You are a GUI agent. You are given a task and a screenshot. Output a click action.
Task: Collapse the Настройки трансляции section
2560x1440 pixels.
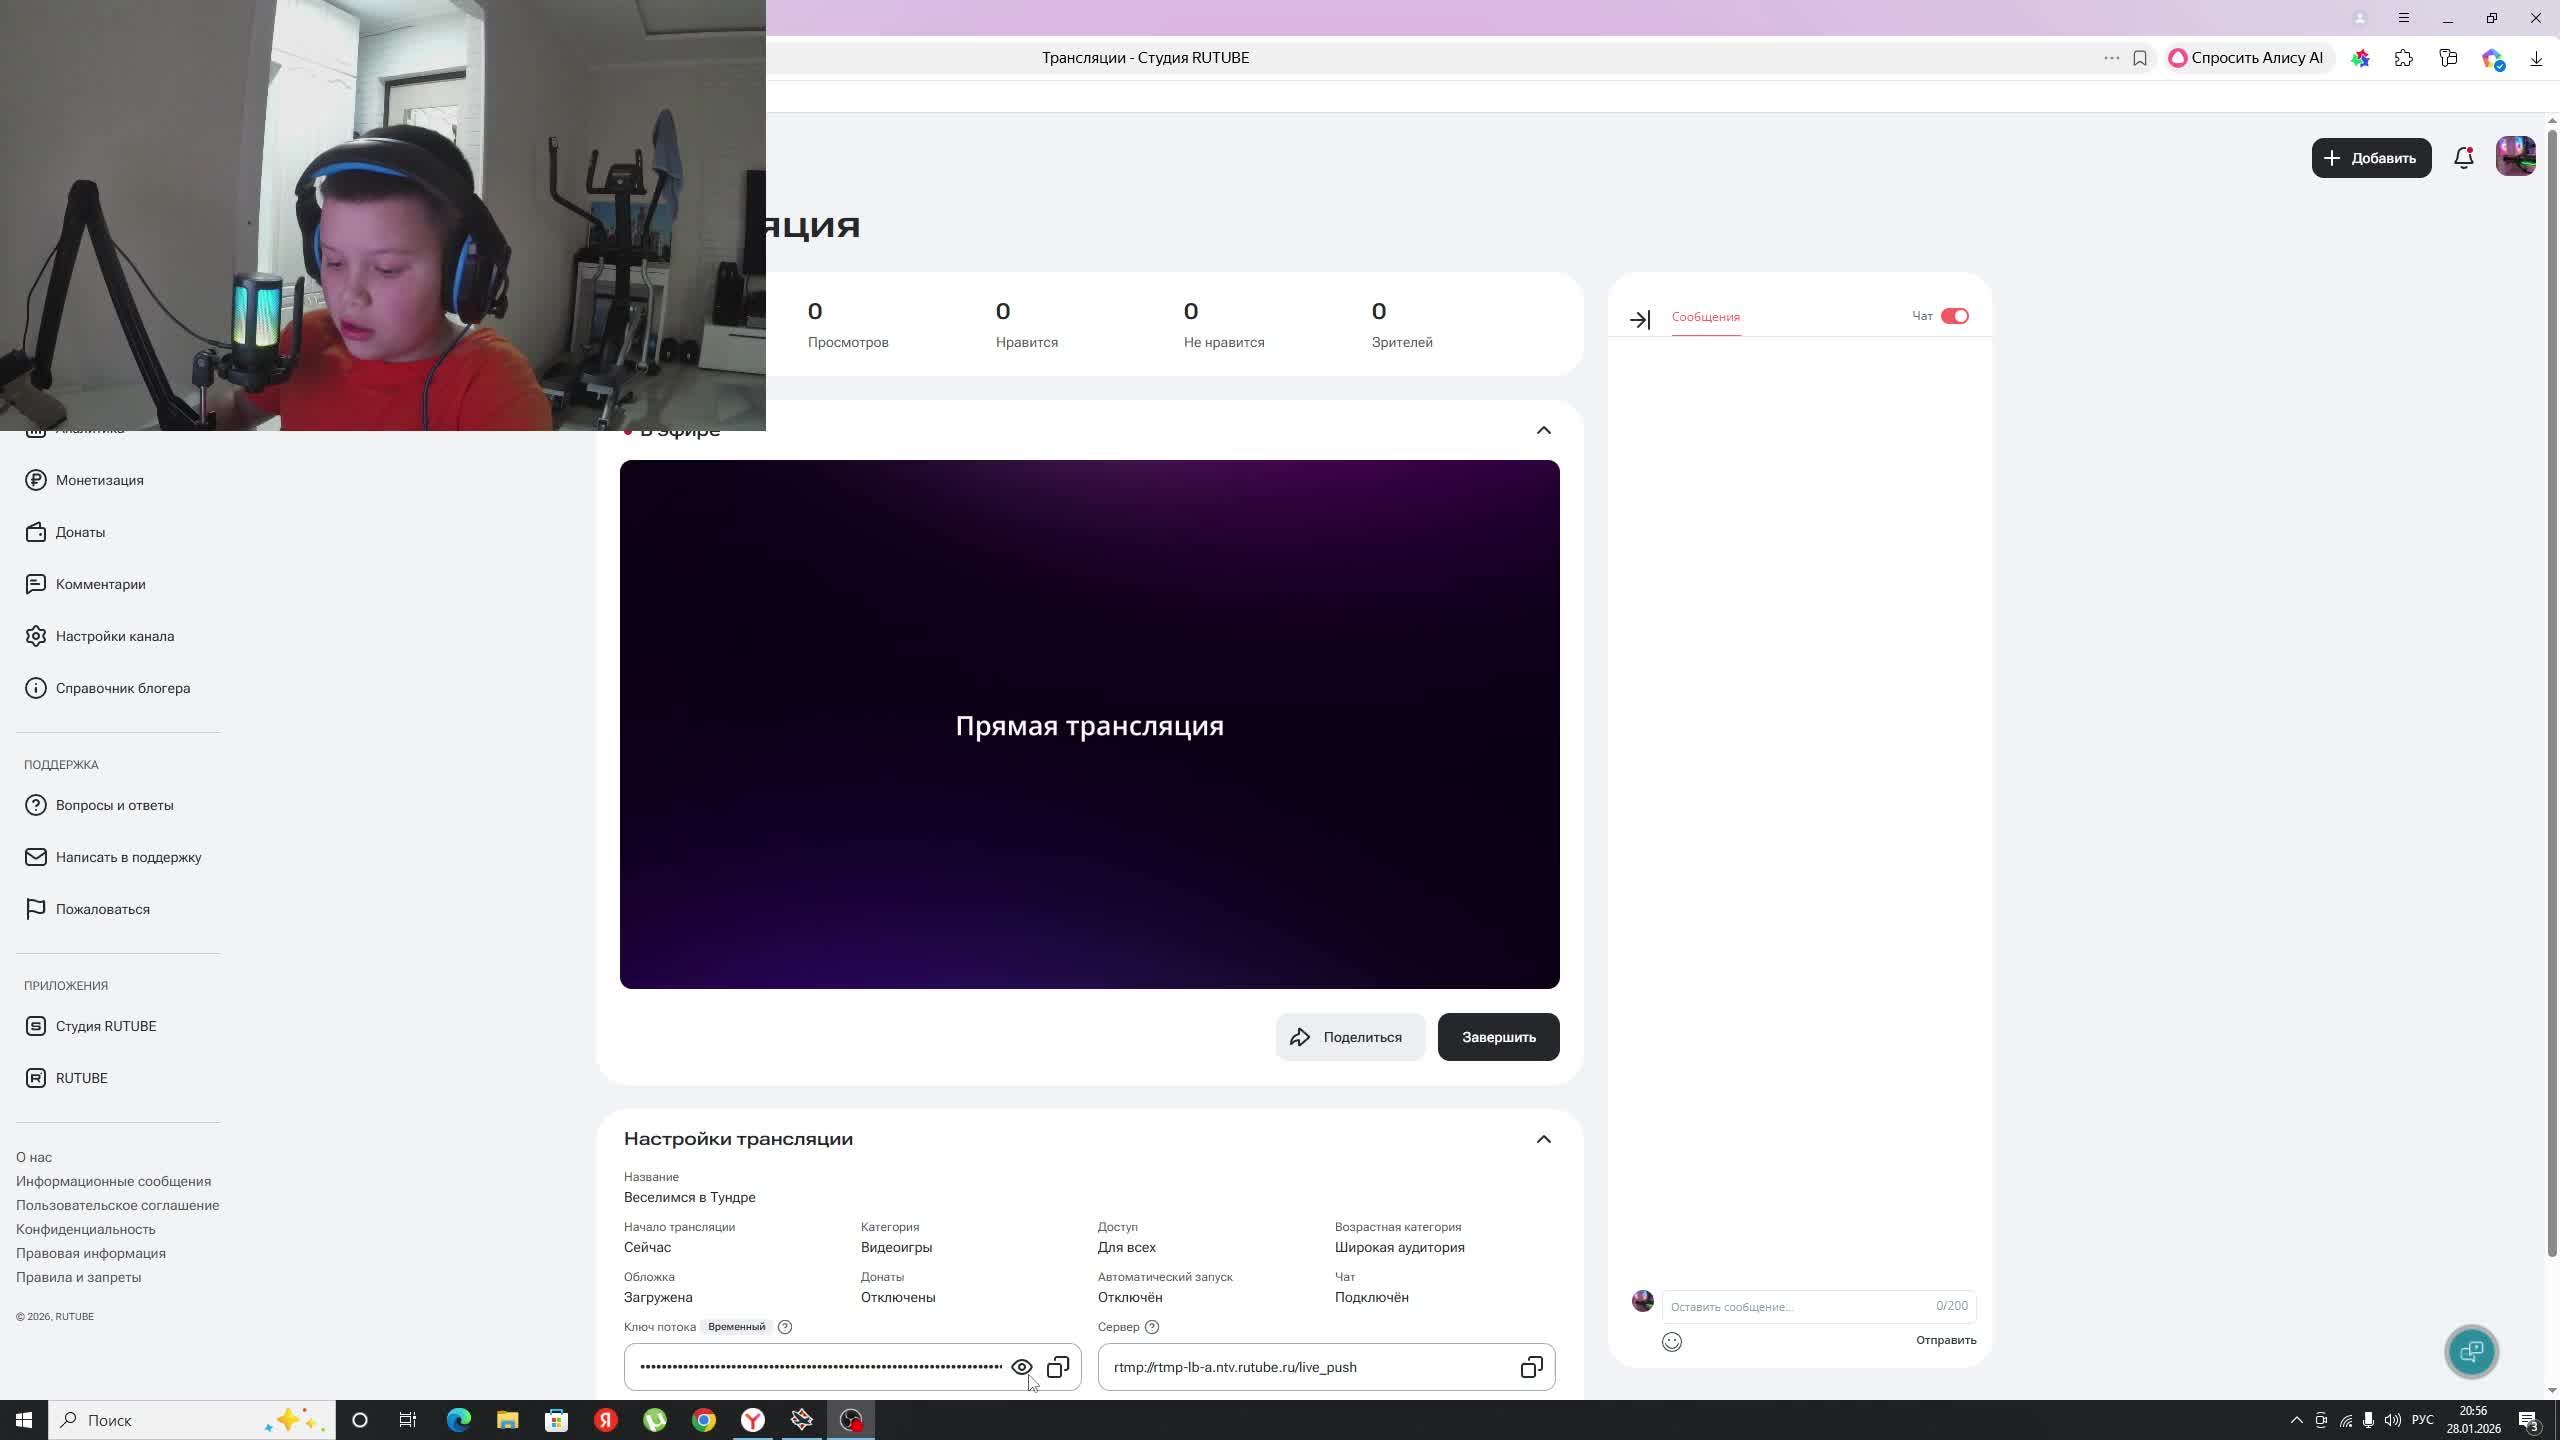pos(1543,1139)
